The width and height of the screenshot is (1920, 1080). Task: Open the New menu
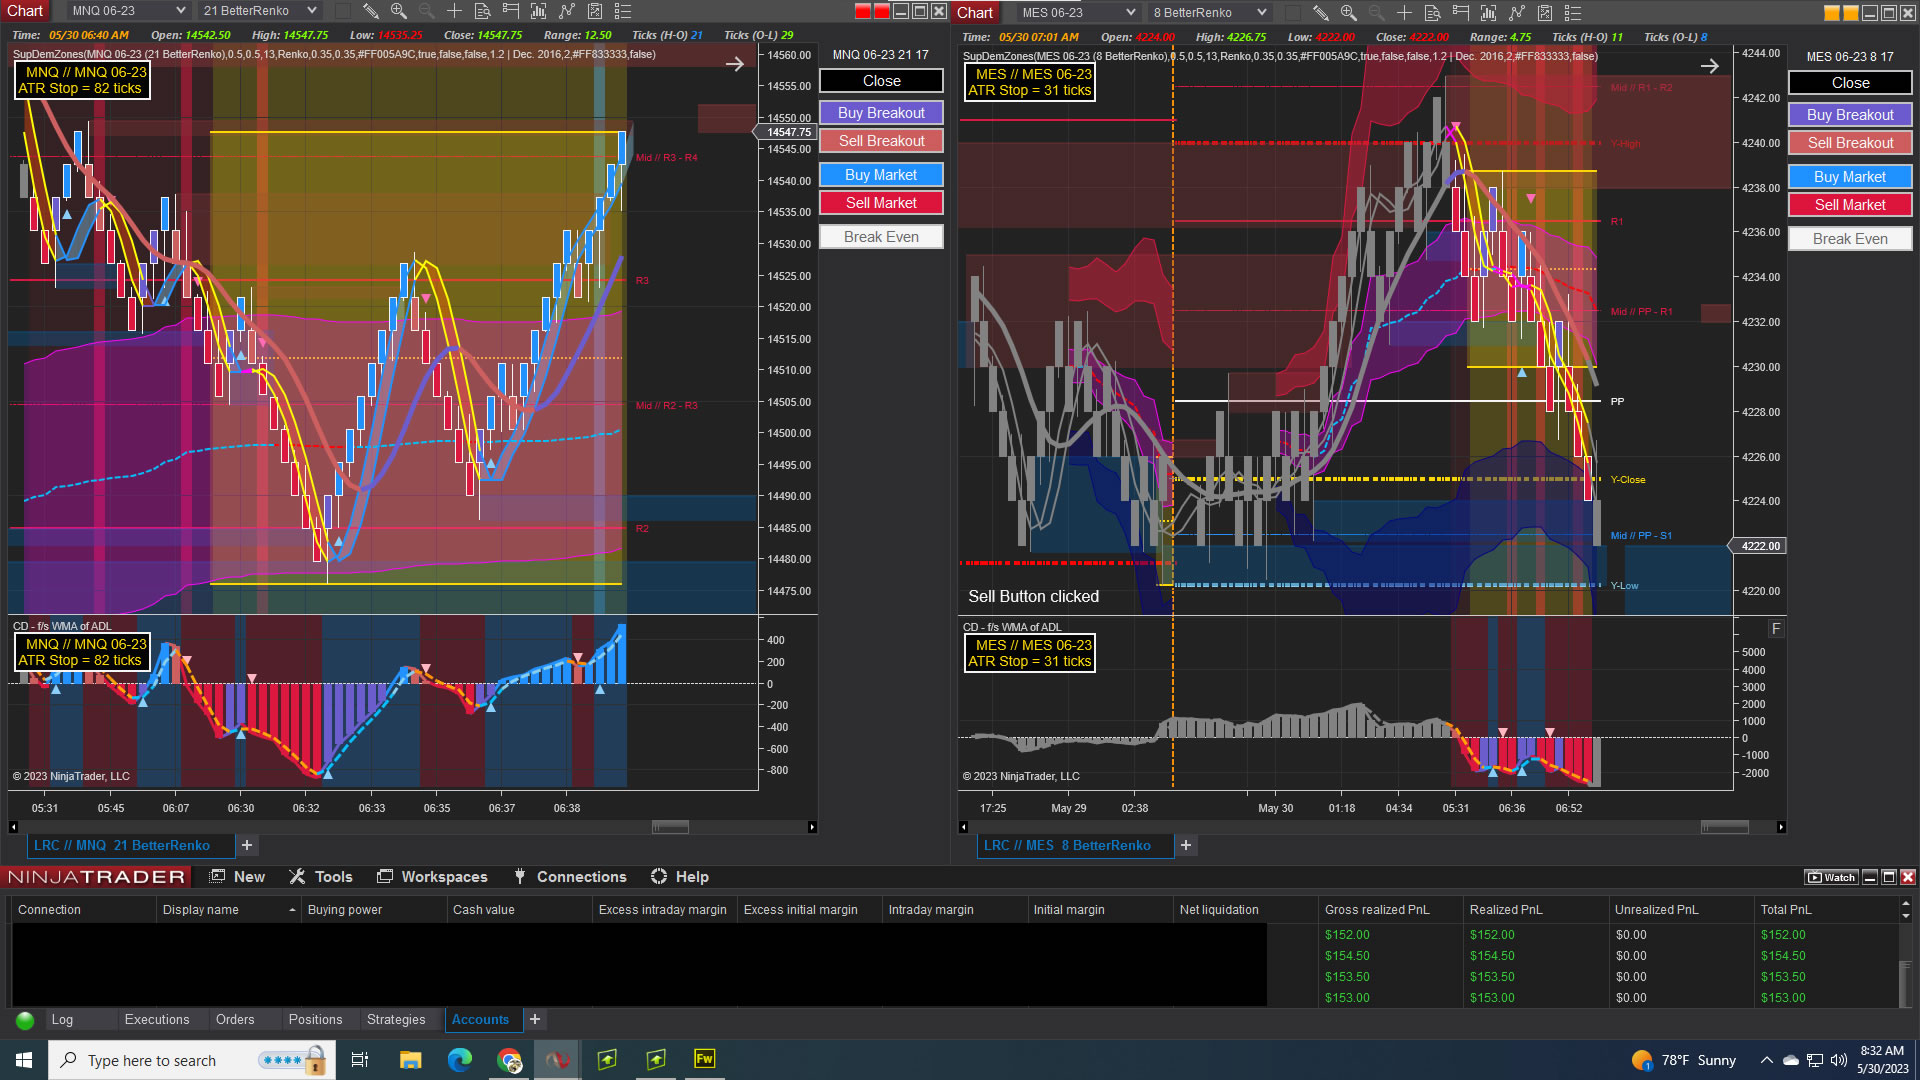(237, 877)
